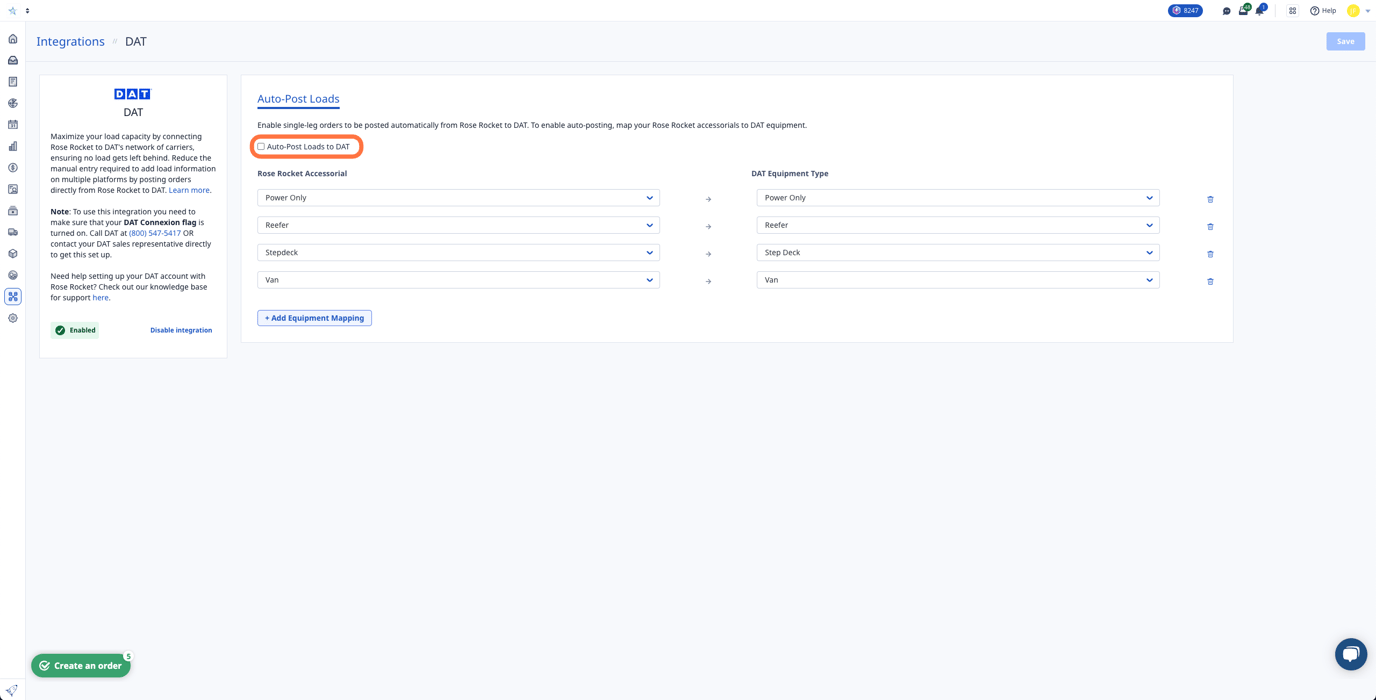
Task: Open the apps grid icon near Help
Action: pos(1292,10)
